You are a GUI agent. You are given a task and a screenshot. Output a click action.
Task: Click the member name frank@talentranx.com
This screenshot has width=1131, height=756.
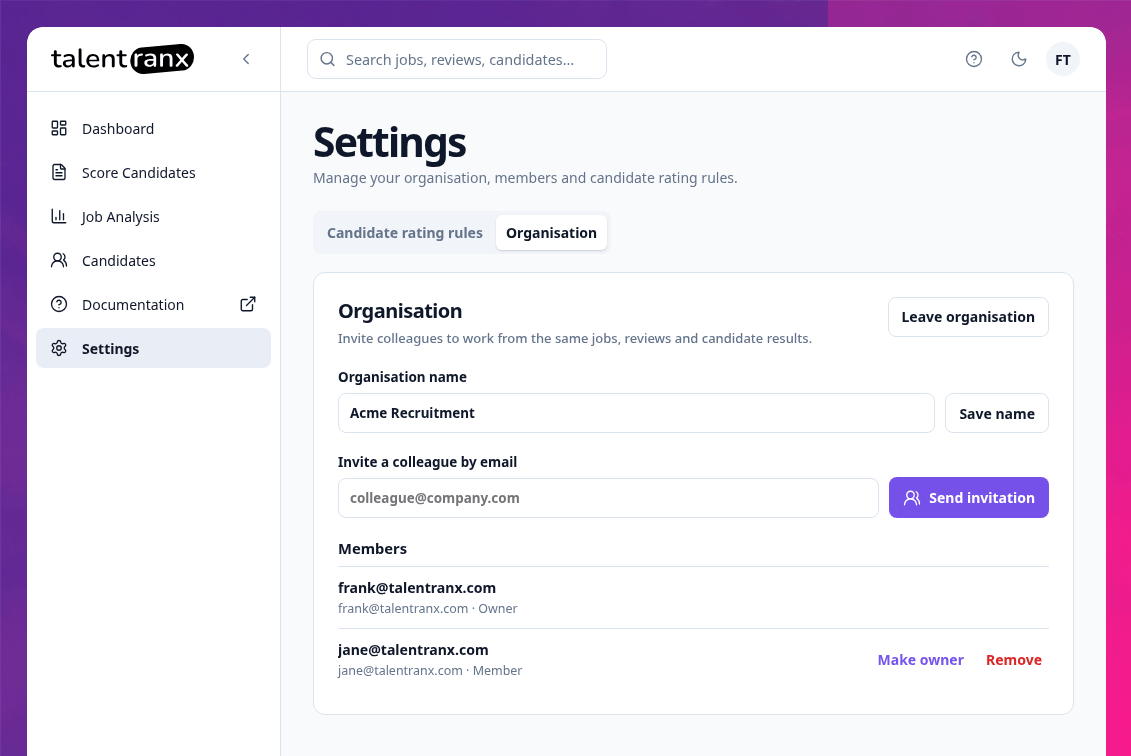[x=417, y=588]
